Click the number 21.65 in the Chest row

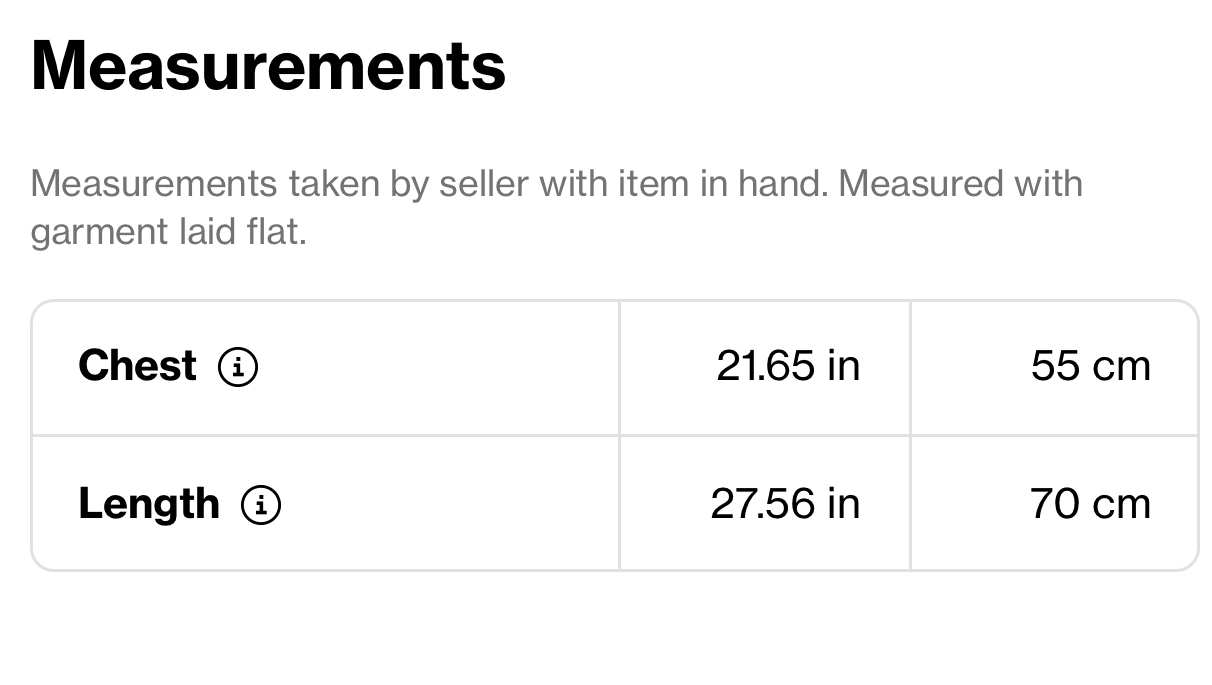766,366
